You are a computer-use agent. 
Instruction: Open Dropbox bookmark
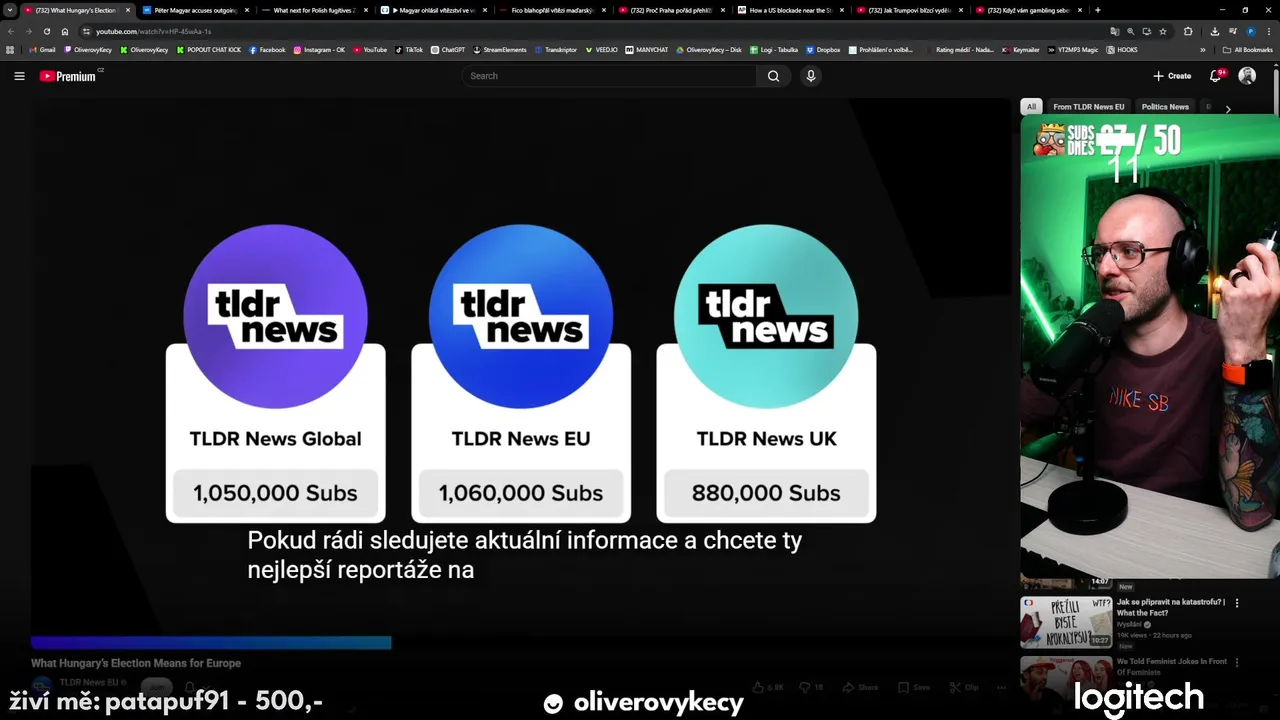tap(823, 49)
